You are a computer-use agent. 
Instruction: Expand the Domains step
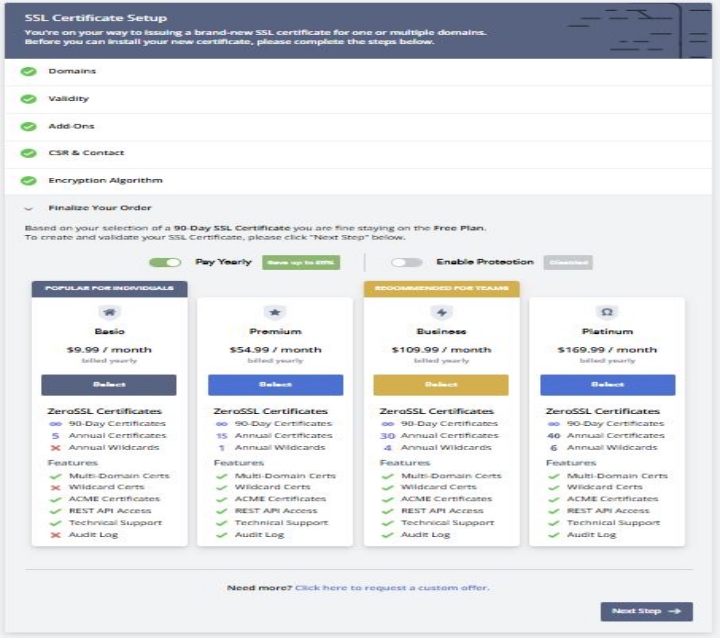pos(358,72)
